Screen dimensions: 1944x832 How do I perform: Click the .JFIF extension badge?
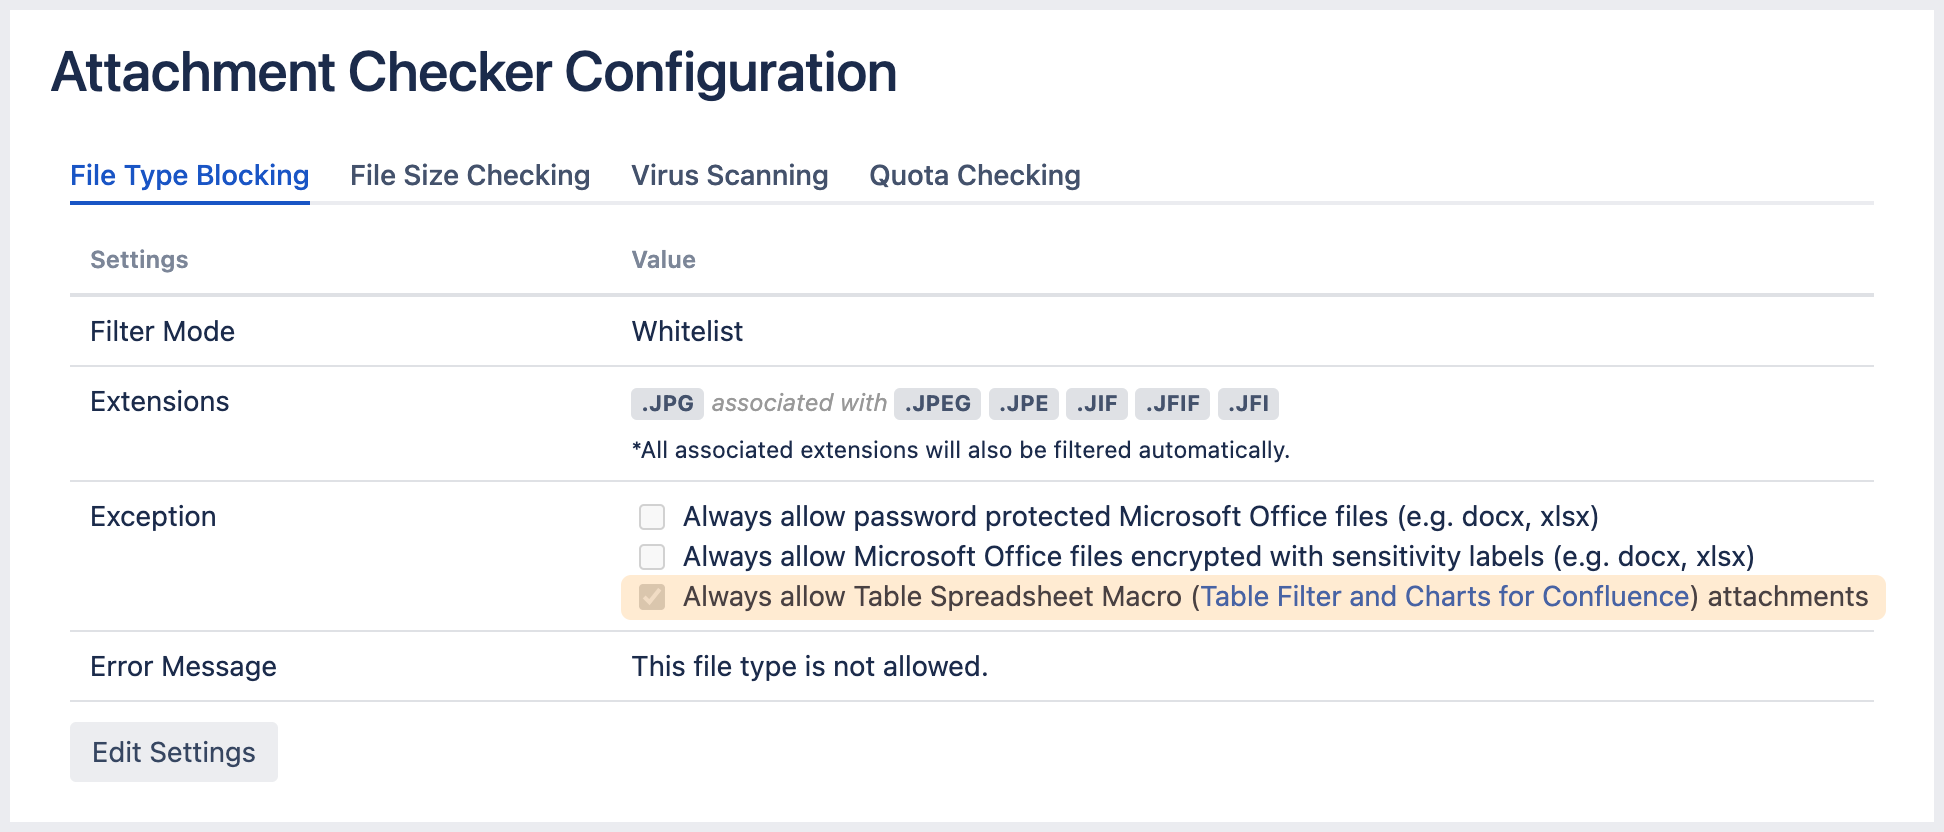(x=1172, y=403)
